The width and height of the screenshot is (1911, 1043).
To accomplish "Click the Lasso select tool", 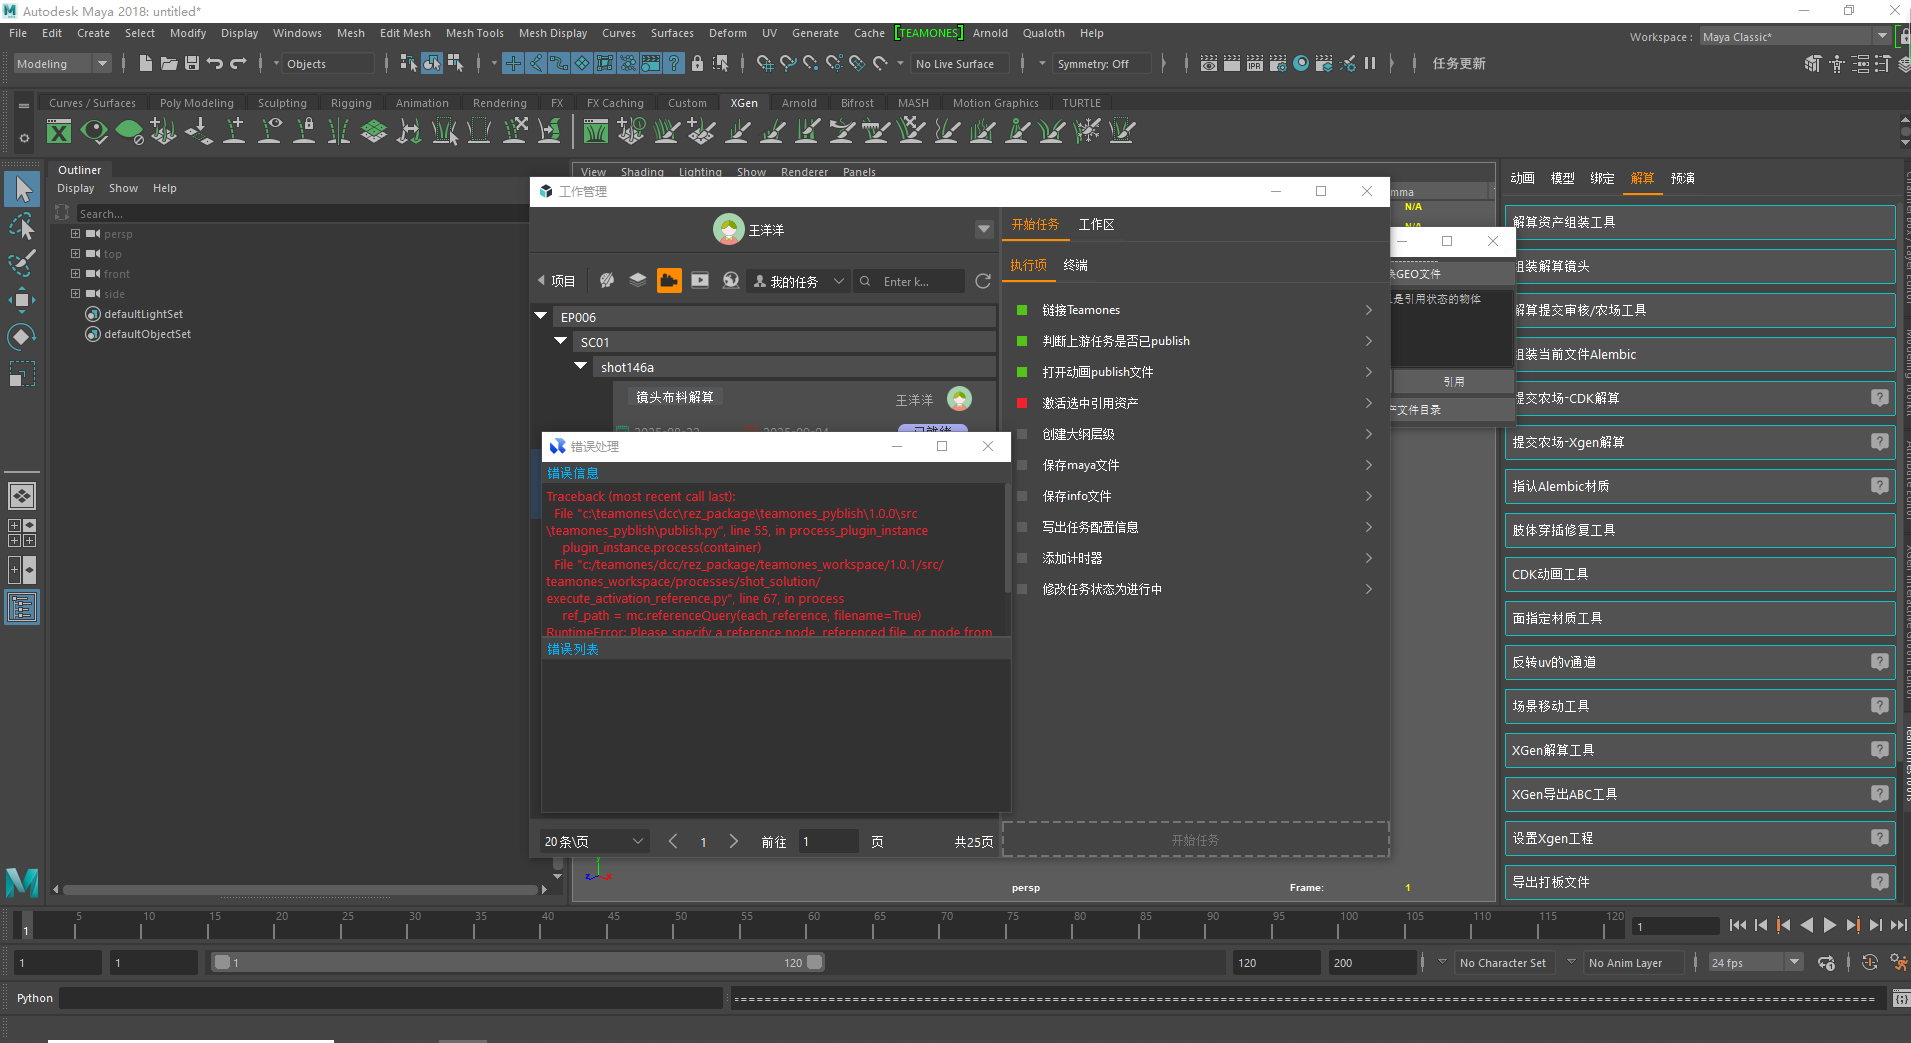I will 21,227.
